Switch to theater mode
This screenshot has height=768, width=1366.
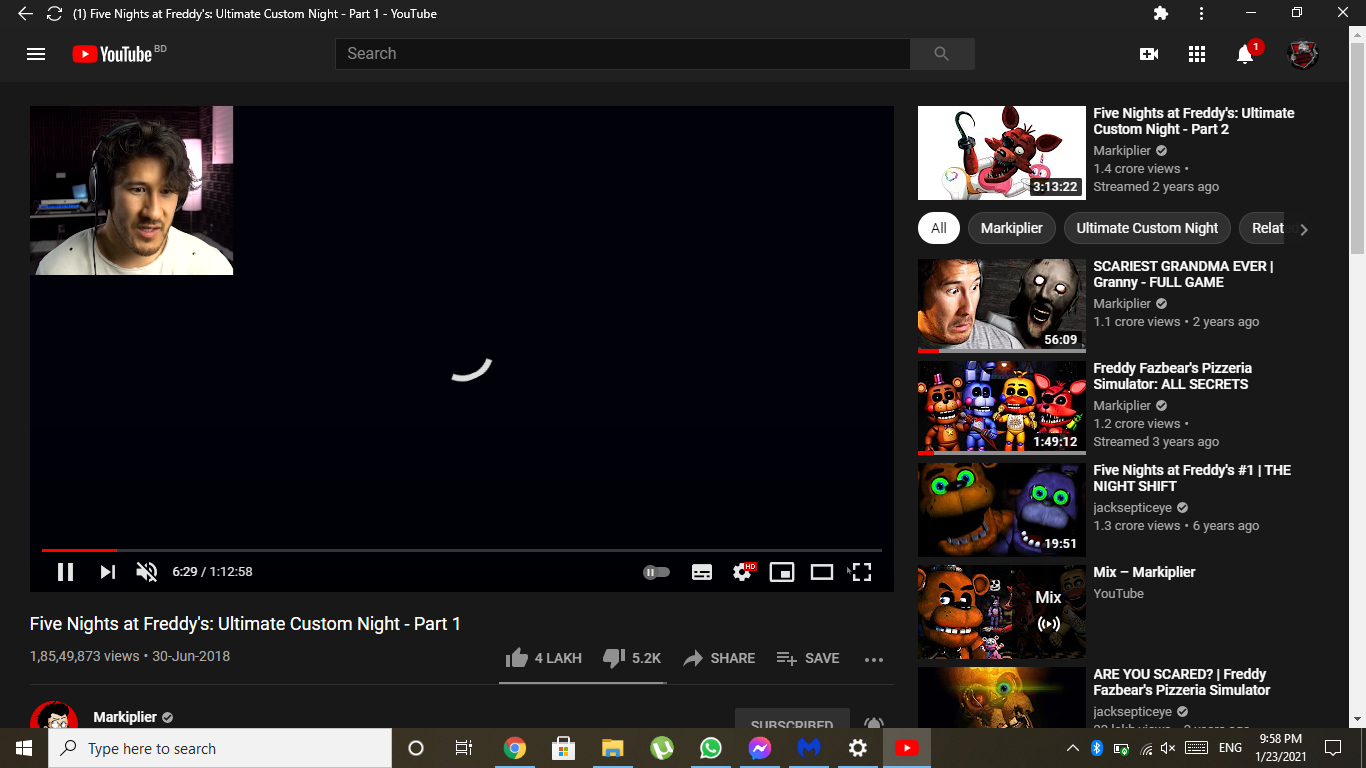coord(822,572)
